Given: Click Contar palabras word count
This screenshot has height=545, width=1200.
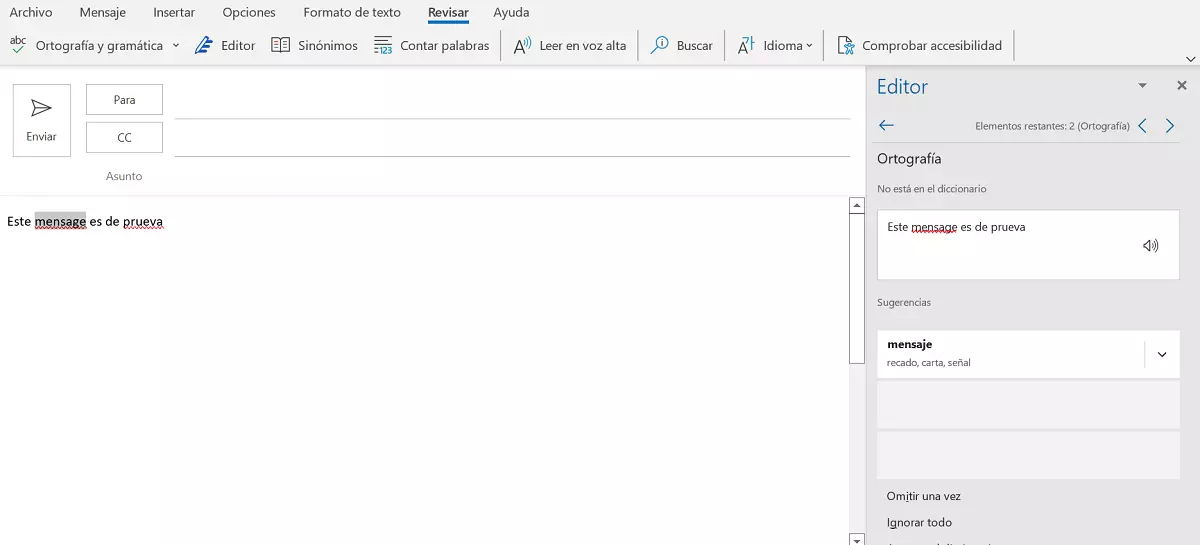Looking at the screenshot, I should (x=431, y=45).
